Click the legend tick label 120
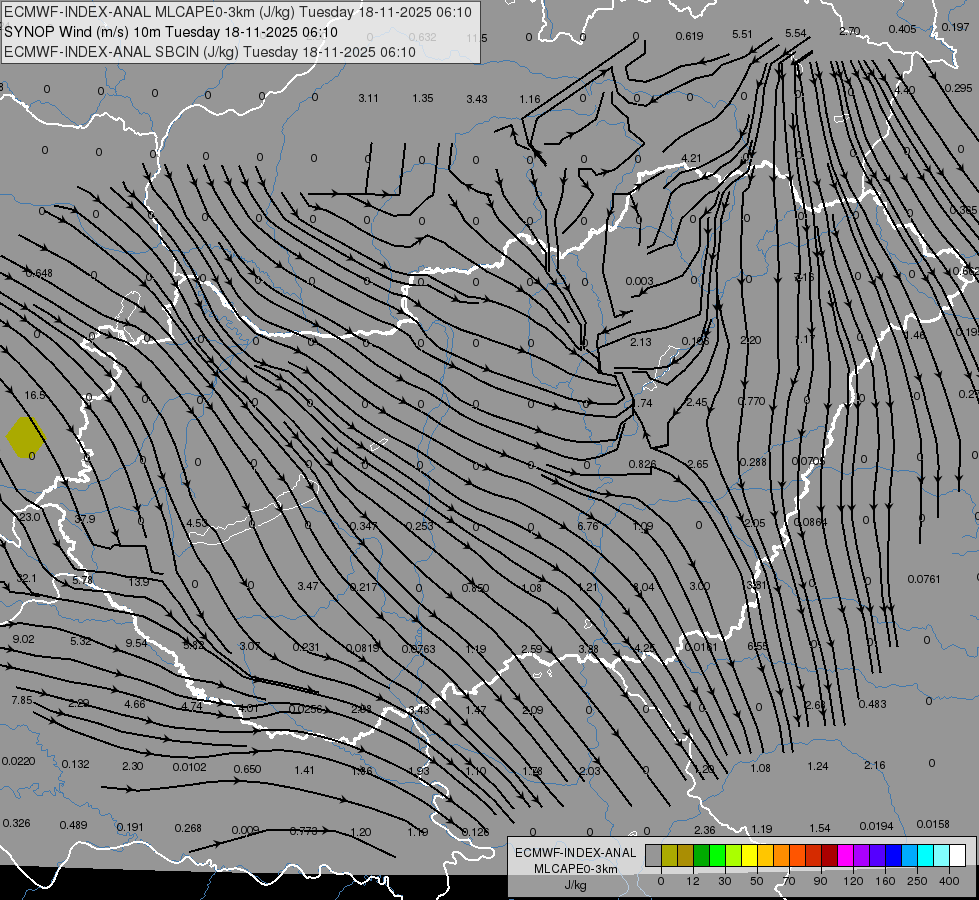Screen dimensions: 979x900 (853, 881)
